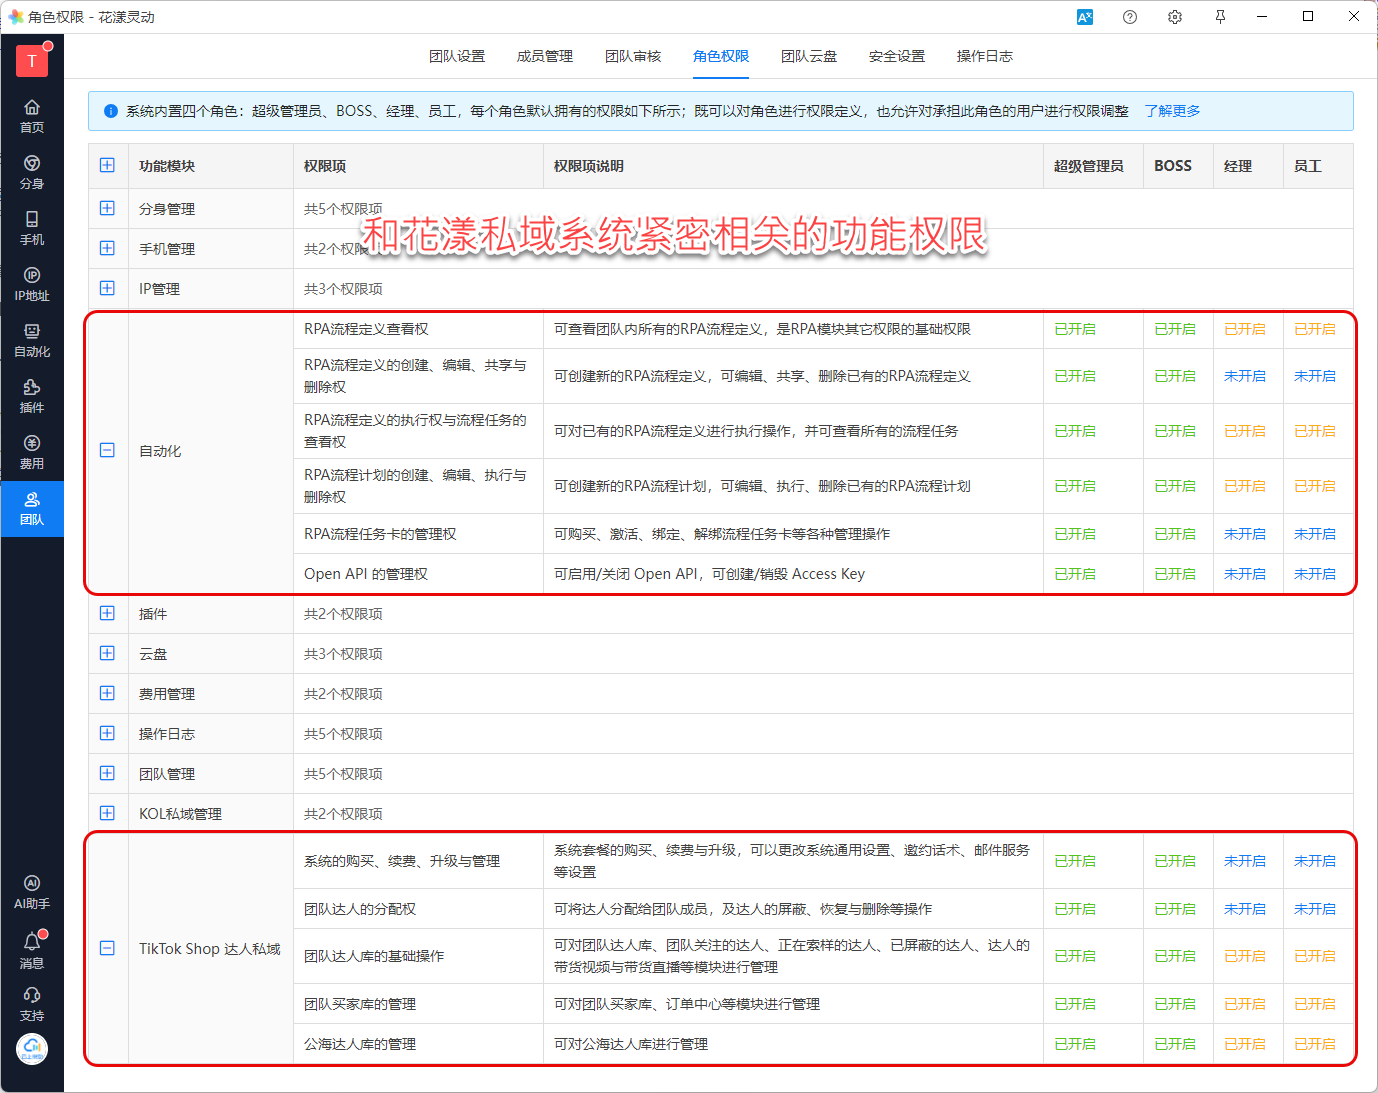The width and height of the screenshot is (1378, 1093).
Task: Toggle 员工 status for RPA流程定义的执行权 row
Action: (x=1315, y=431)
